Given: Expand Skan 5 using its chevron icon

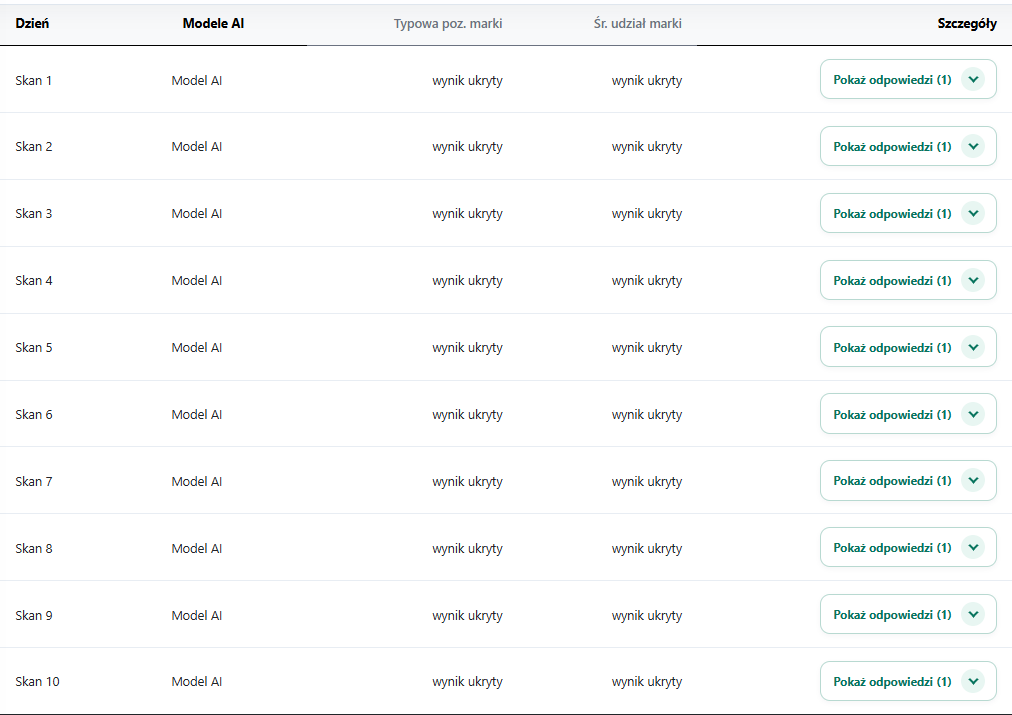Looking at the screenshot, I should tap(973, 347).
